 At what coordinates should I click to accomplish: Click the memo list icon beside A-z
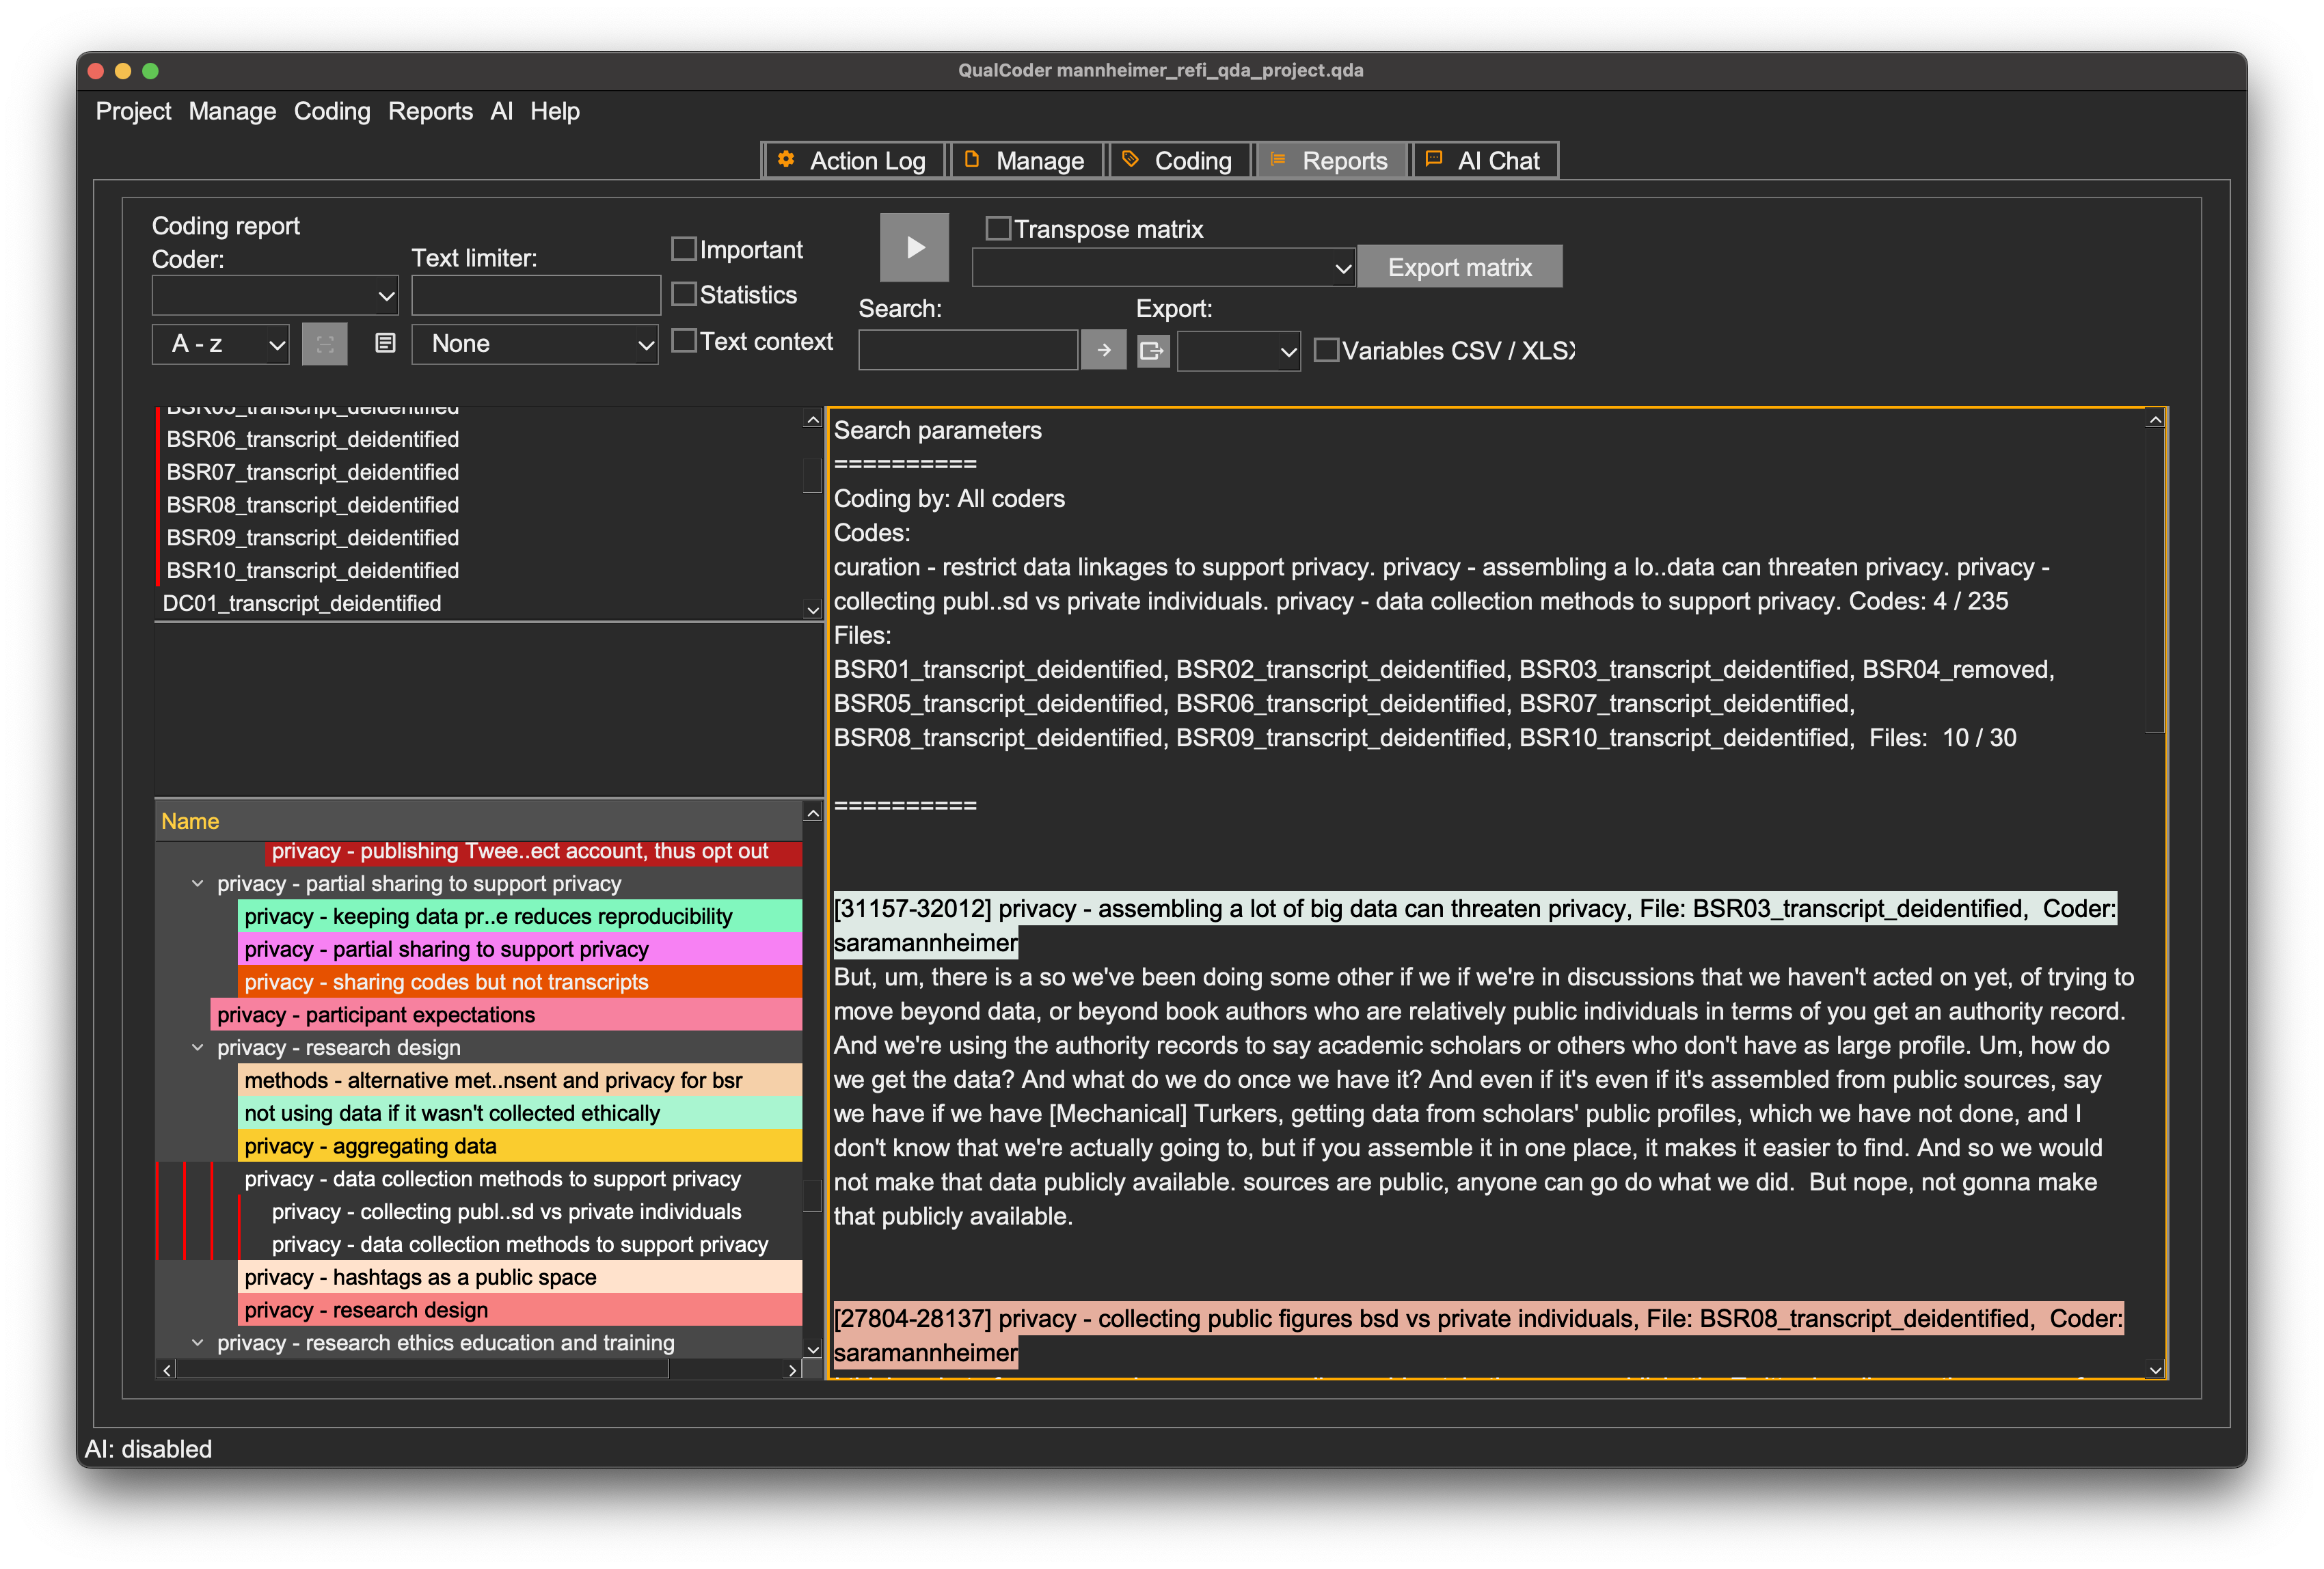coord(385,344)
